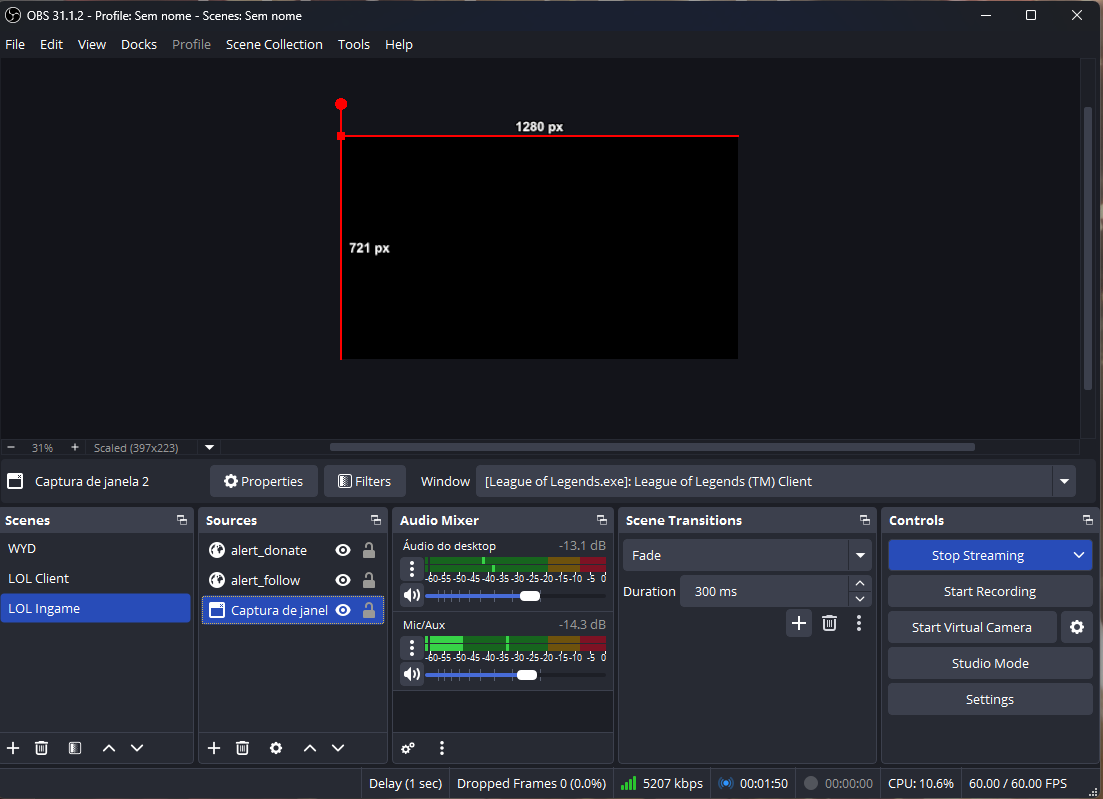Expand Stop Streaming dropdown arrow
Screen dimensions: 1103x799
[1079, 556]
